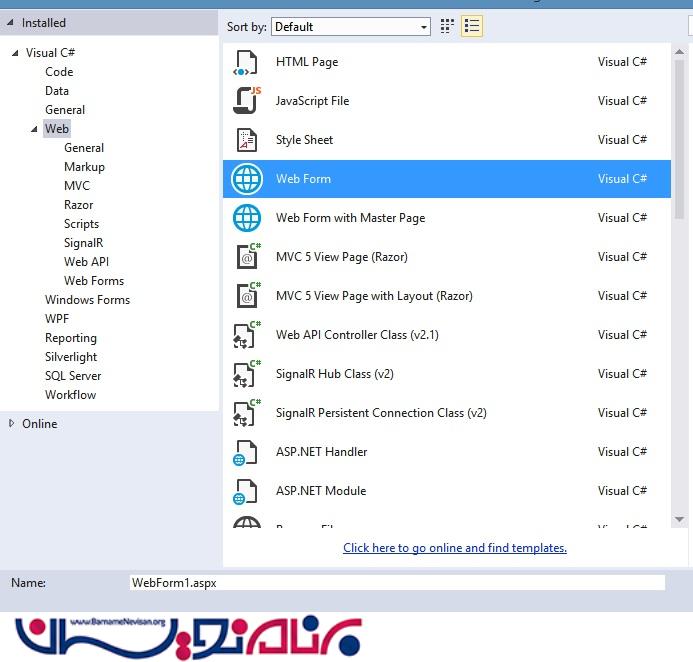The image size is (693, 662).
Task: Collapse the Installed section
Action: (11, 23)
